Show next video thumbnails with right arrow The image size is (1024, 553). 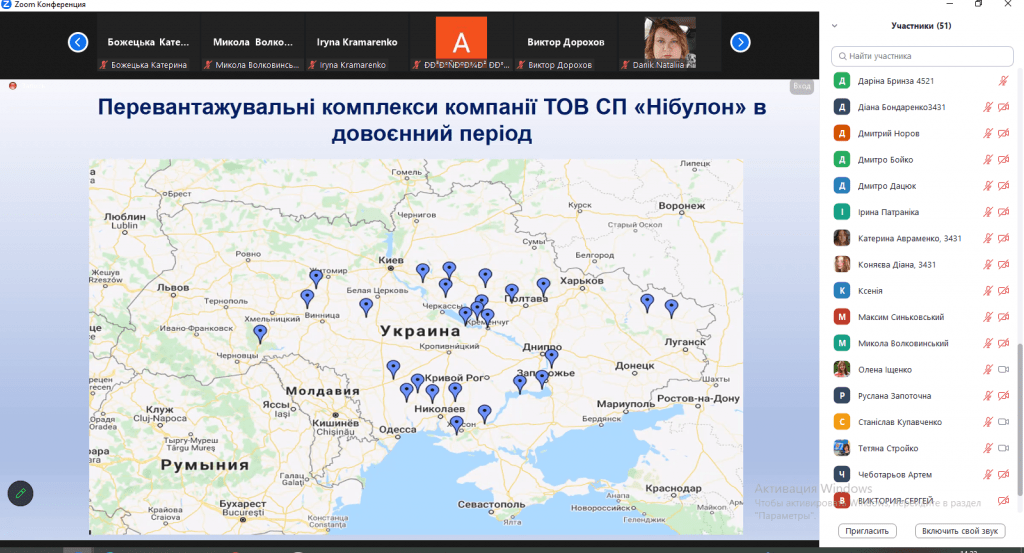coord(740,42)
